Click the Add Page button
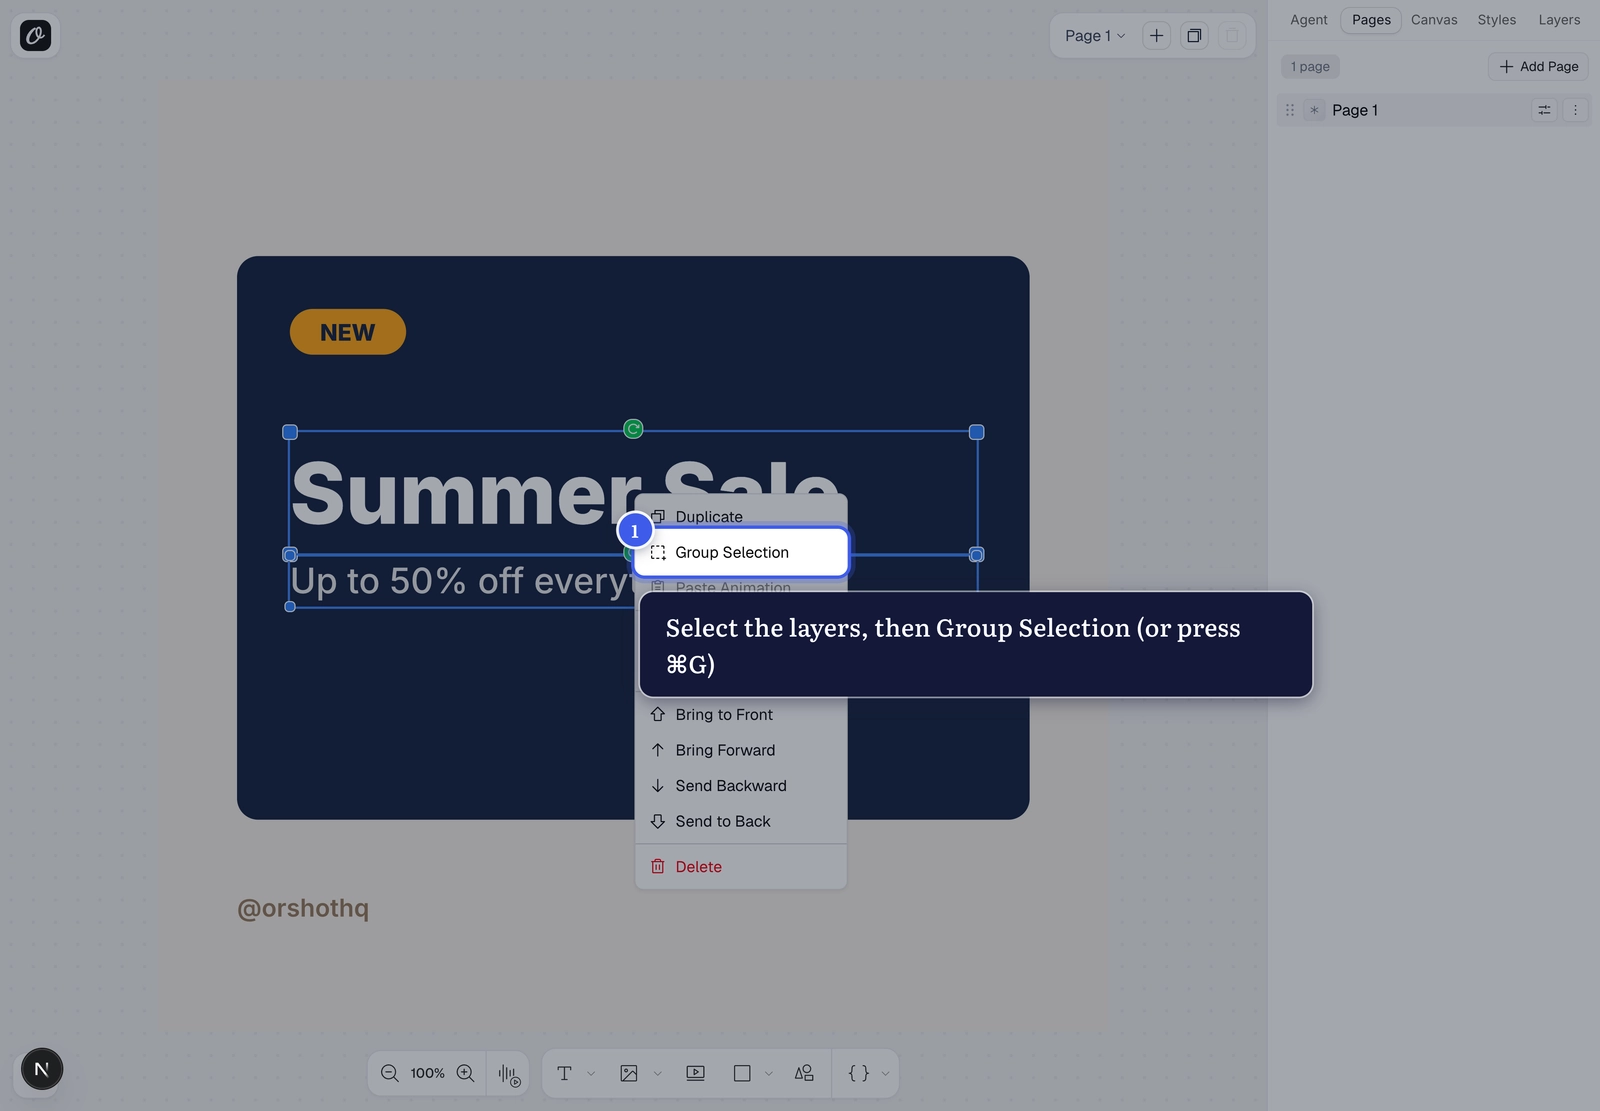This screenshot has height=1111, width=1600. click(x=1538, y=67)
